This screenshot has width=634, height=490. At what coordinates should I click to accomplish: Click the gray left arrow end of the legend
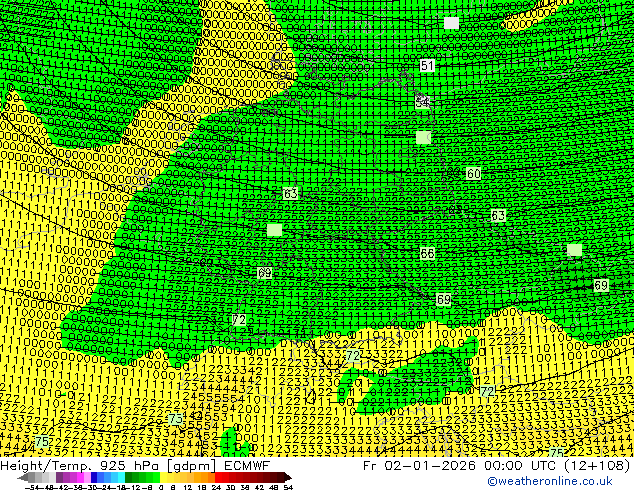(x=23, y=477)
